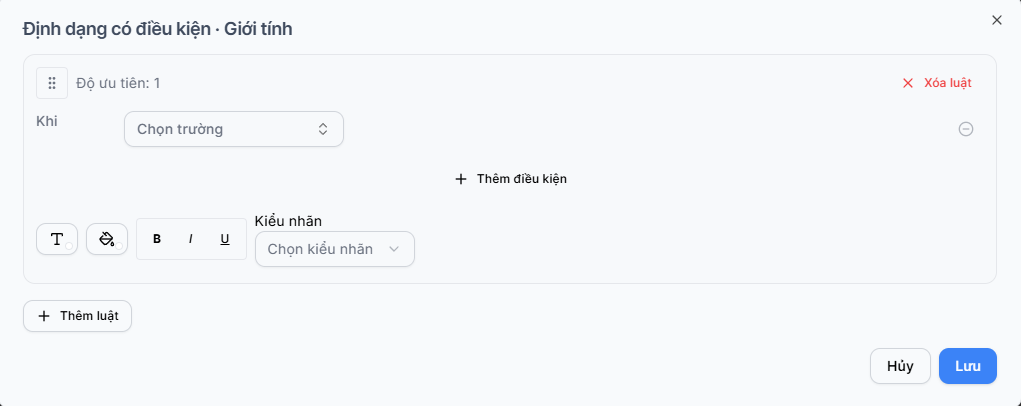This screenshot has width=1021, height=406.
Task: Toggle underline formatting (U)
Action: (x=225, y=239)
